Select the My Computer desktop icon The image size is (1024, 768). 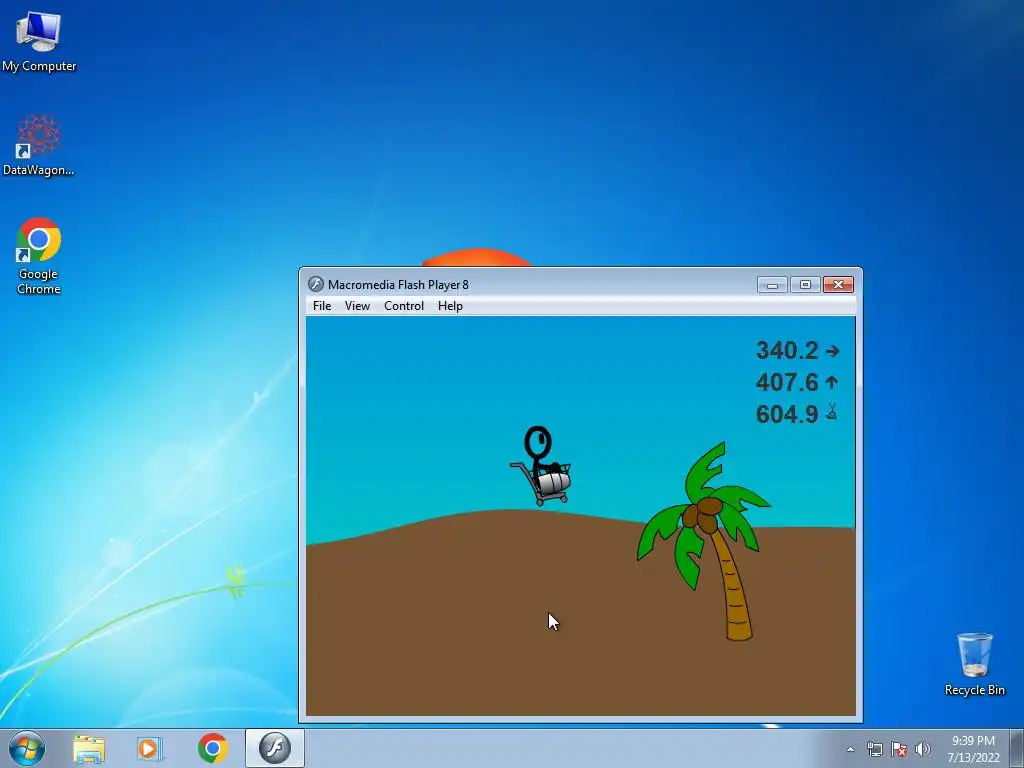(39, 40)
